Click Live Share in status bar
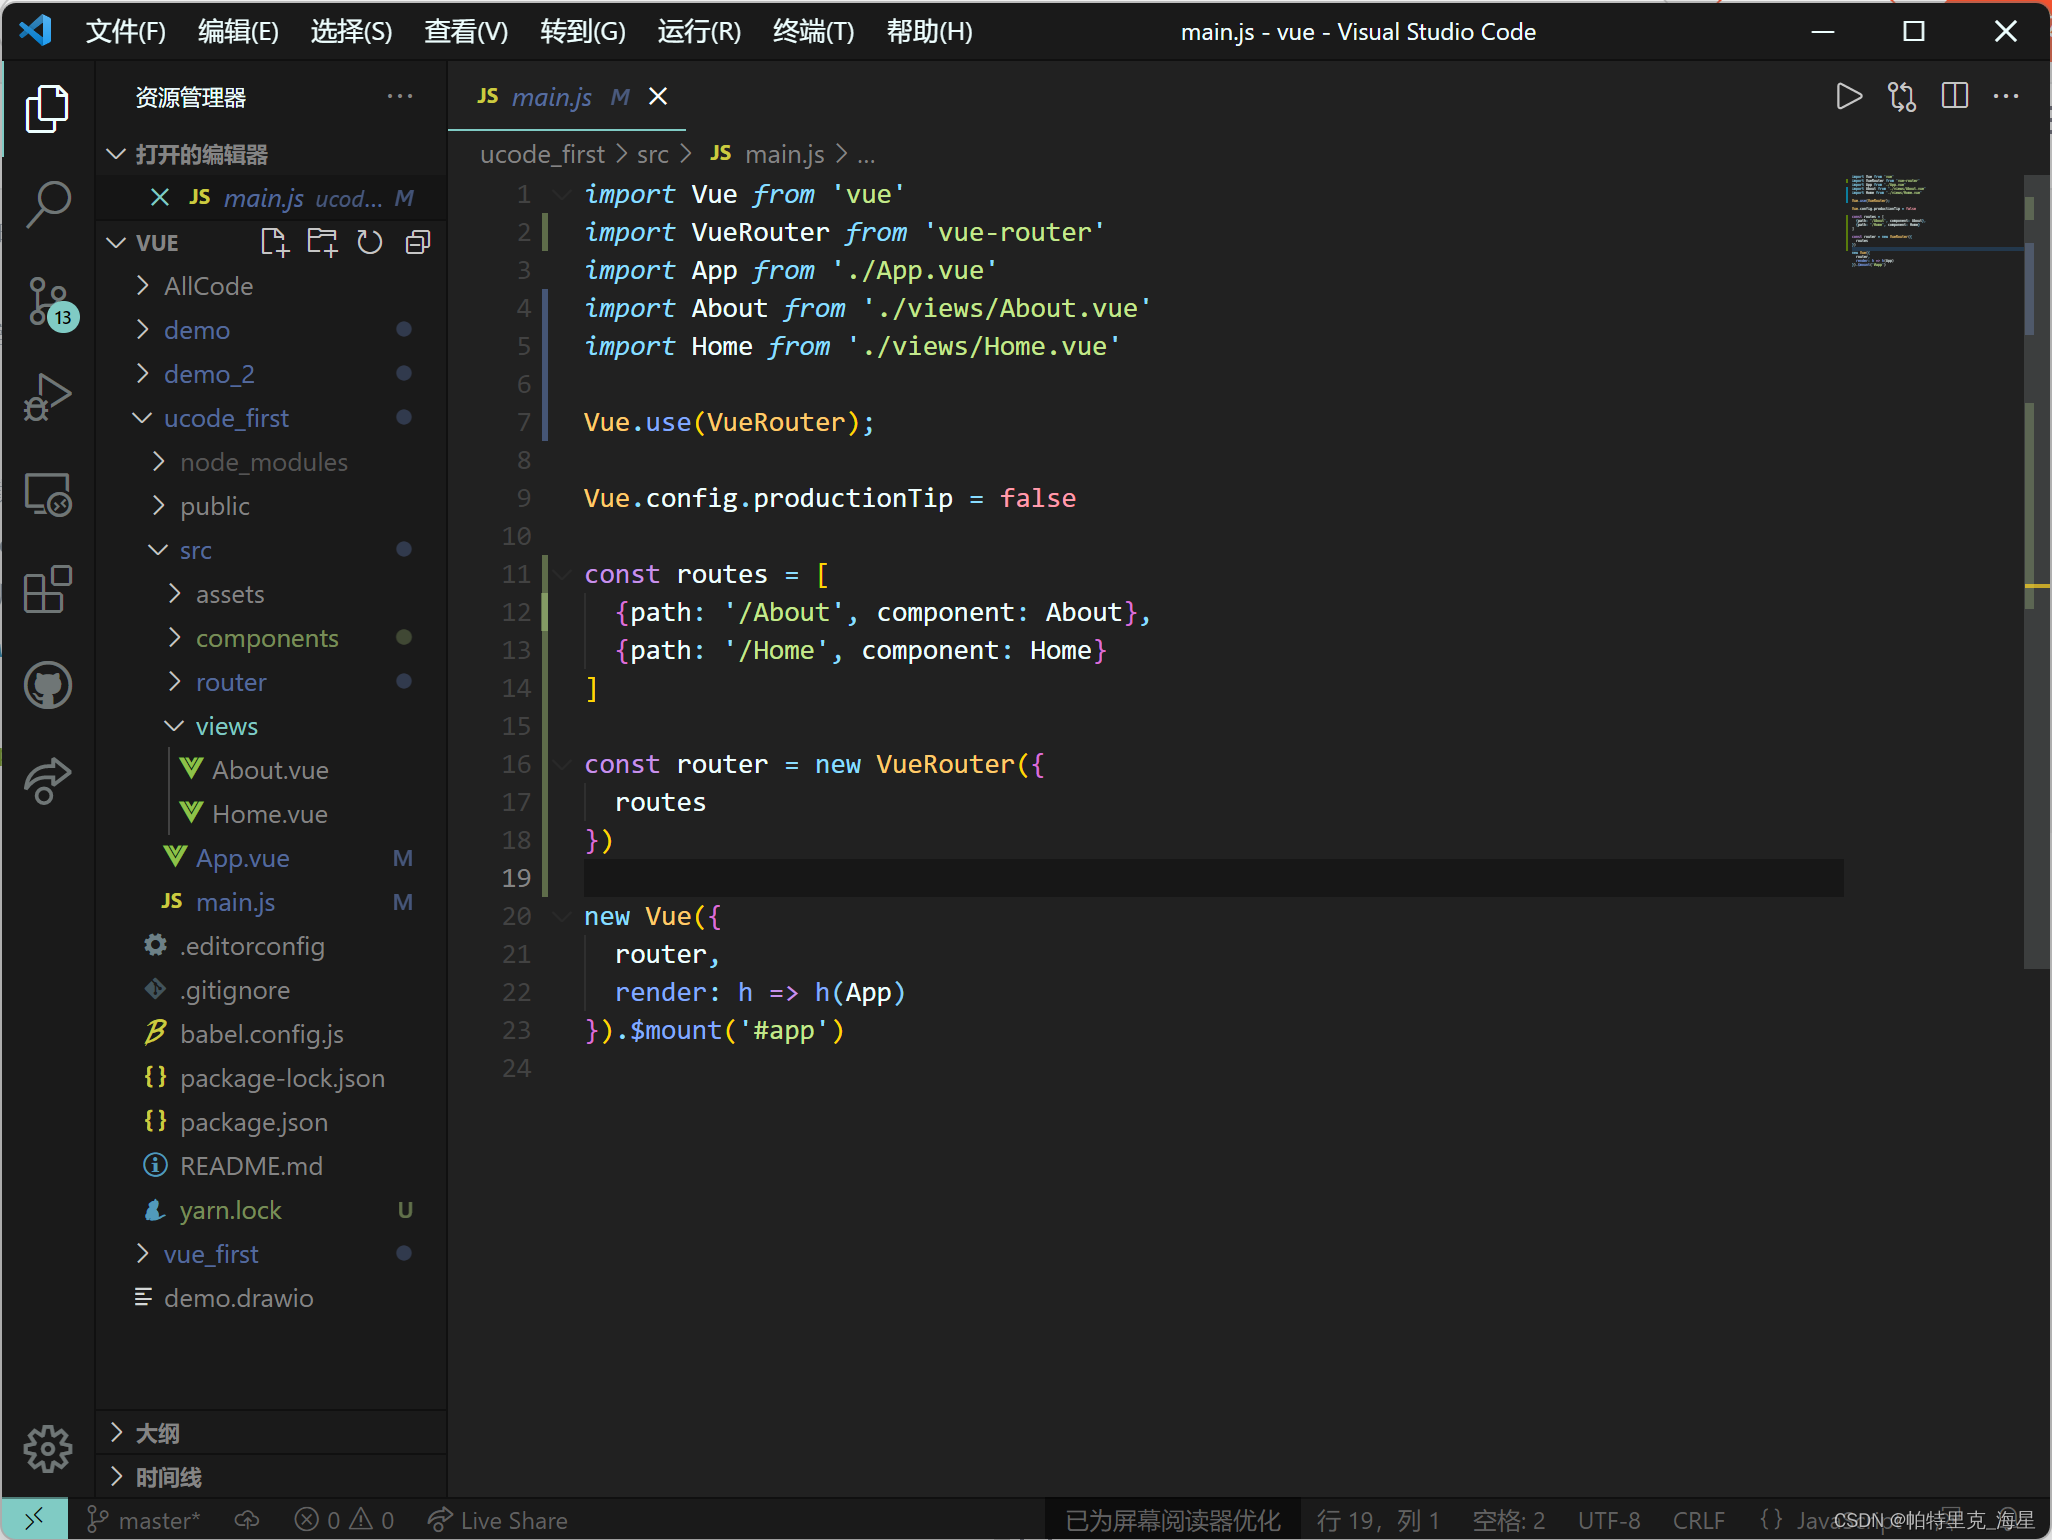Screen dimensions: 2052x1540 tap(498, 1520)
